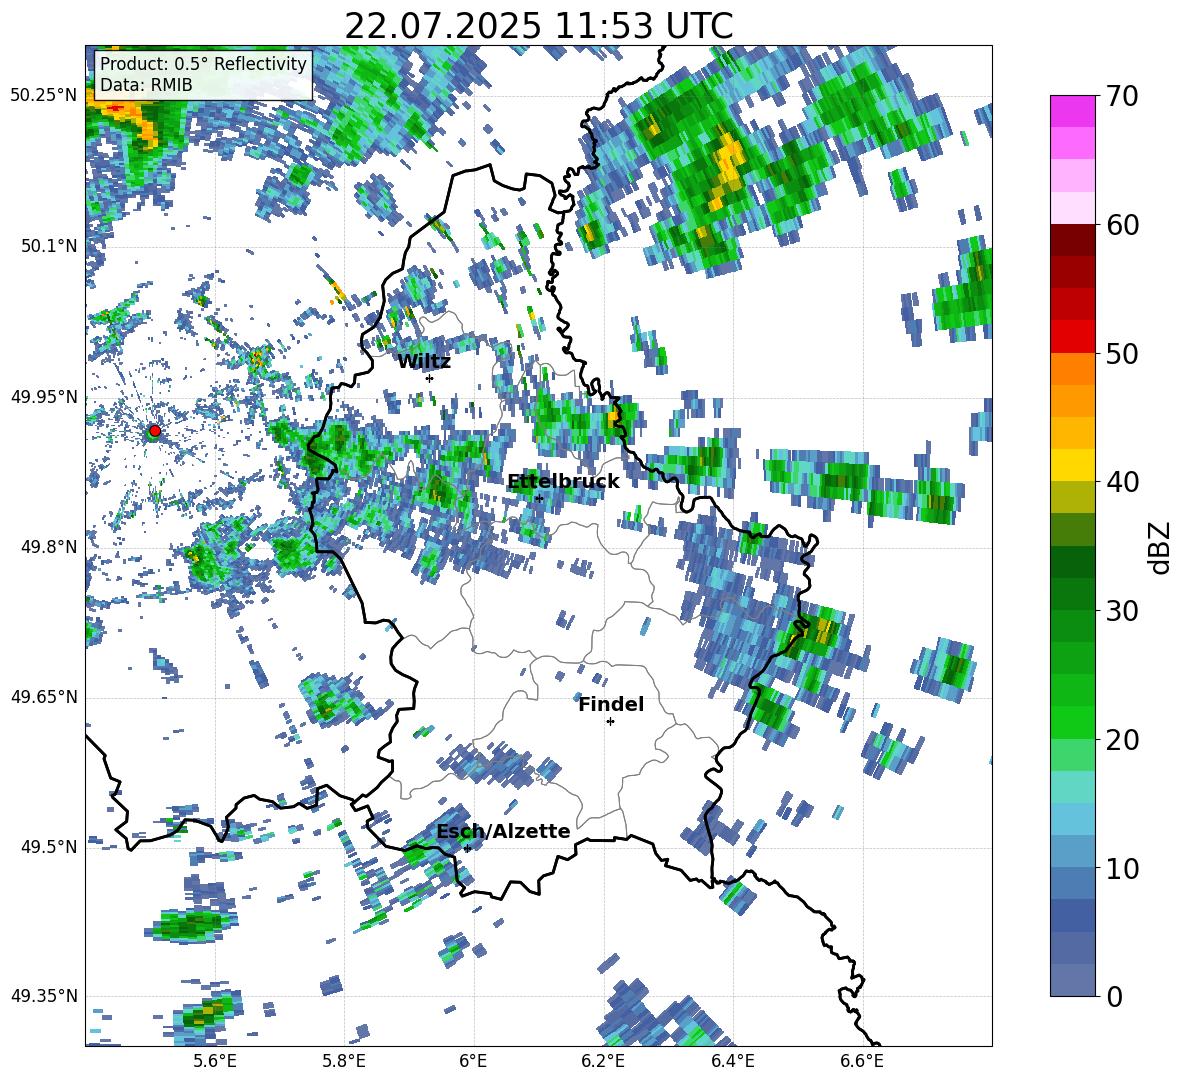Click the Ettelbruck station cross marker
The image size is (1184, 1081).
(x=539, y=498)
